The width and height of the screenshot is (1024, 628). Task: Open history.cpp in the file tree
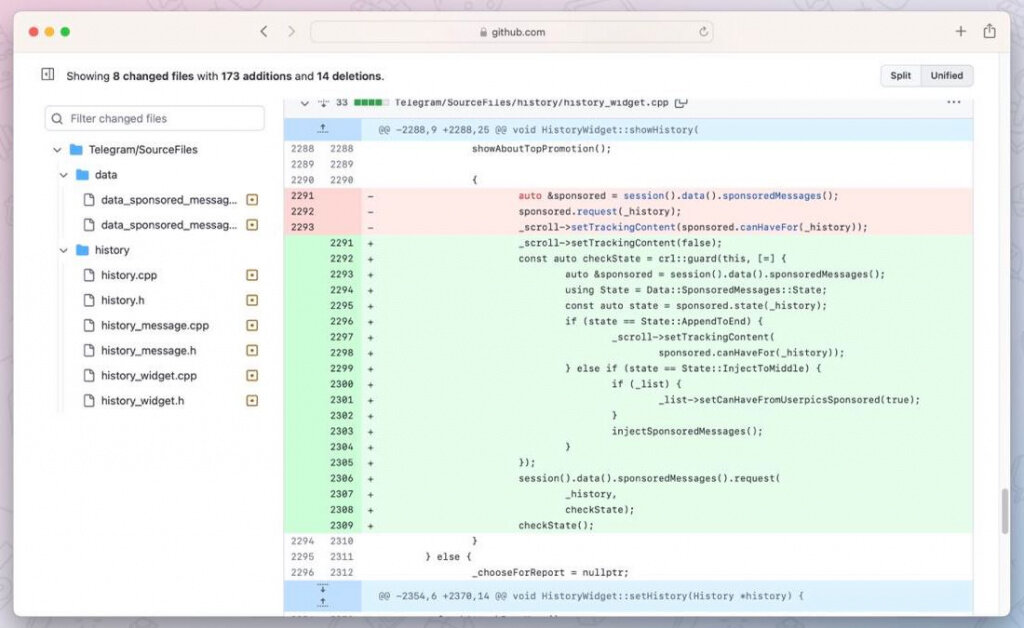[129, 275]
